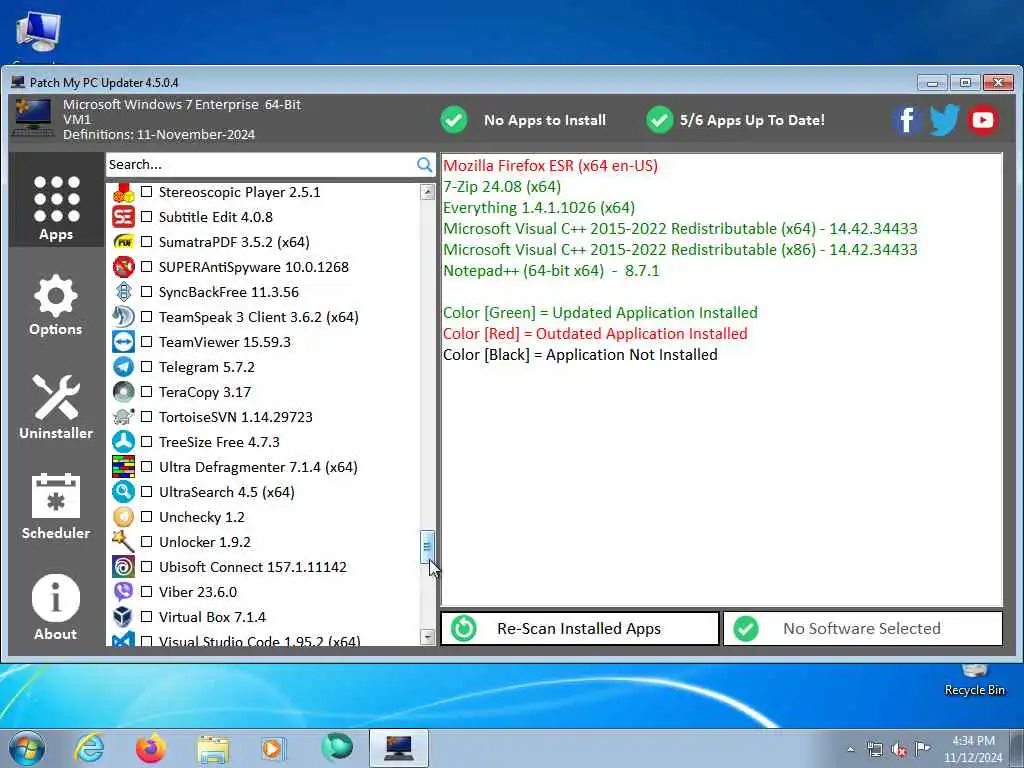1024x768 pixels.
Task: Click the Telegram app icon
Action: pyautogui.click(x=123, y=366)
